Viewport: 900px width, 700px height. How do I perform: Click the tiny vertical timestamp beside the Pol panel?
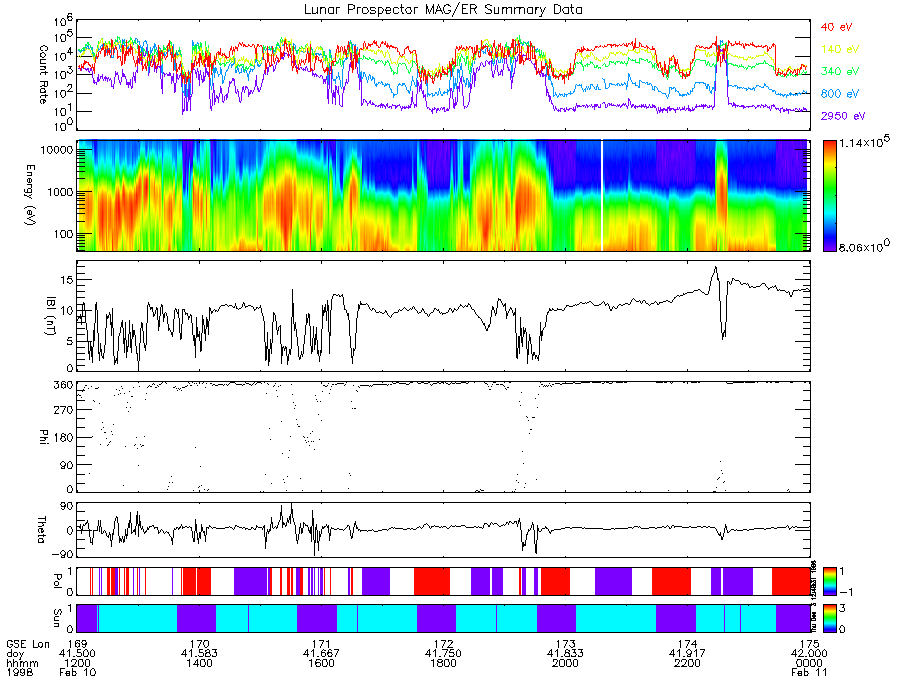[x=814, y=597]
